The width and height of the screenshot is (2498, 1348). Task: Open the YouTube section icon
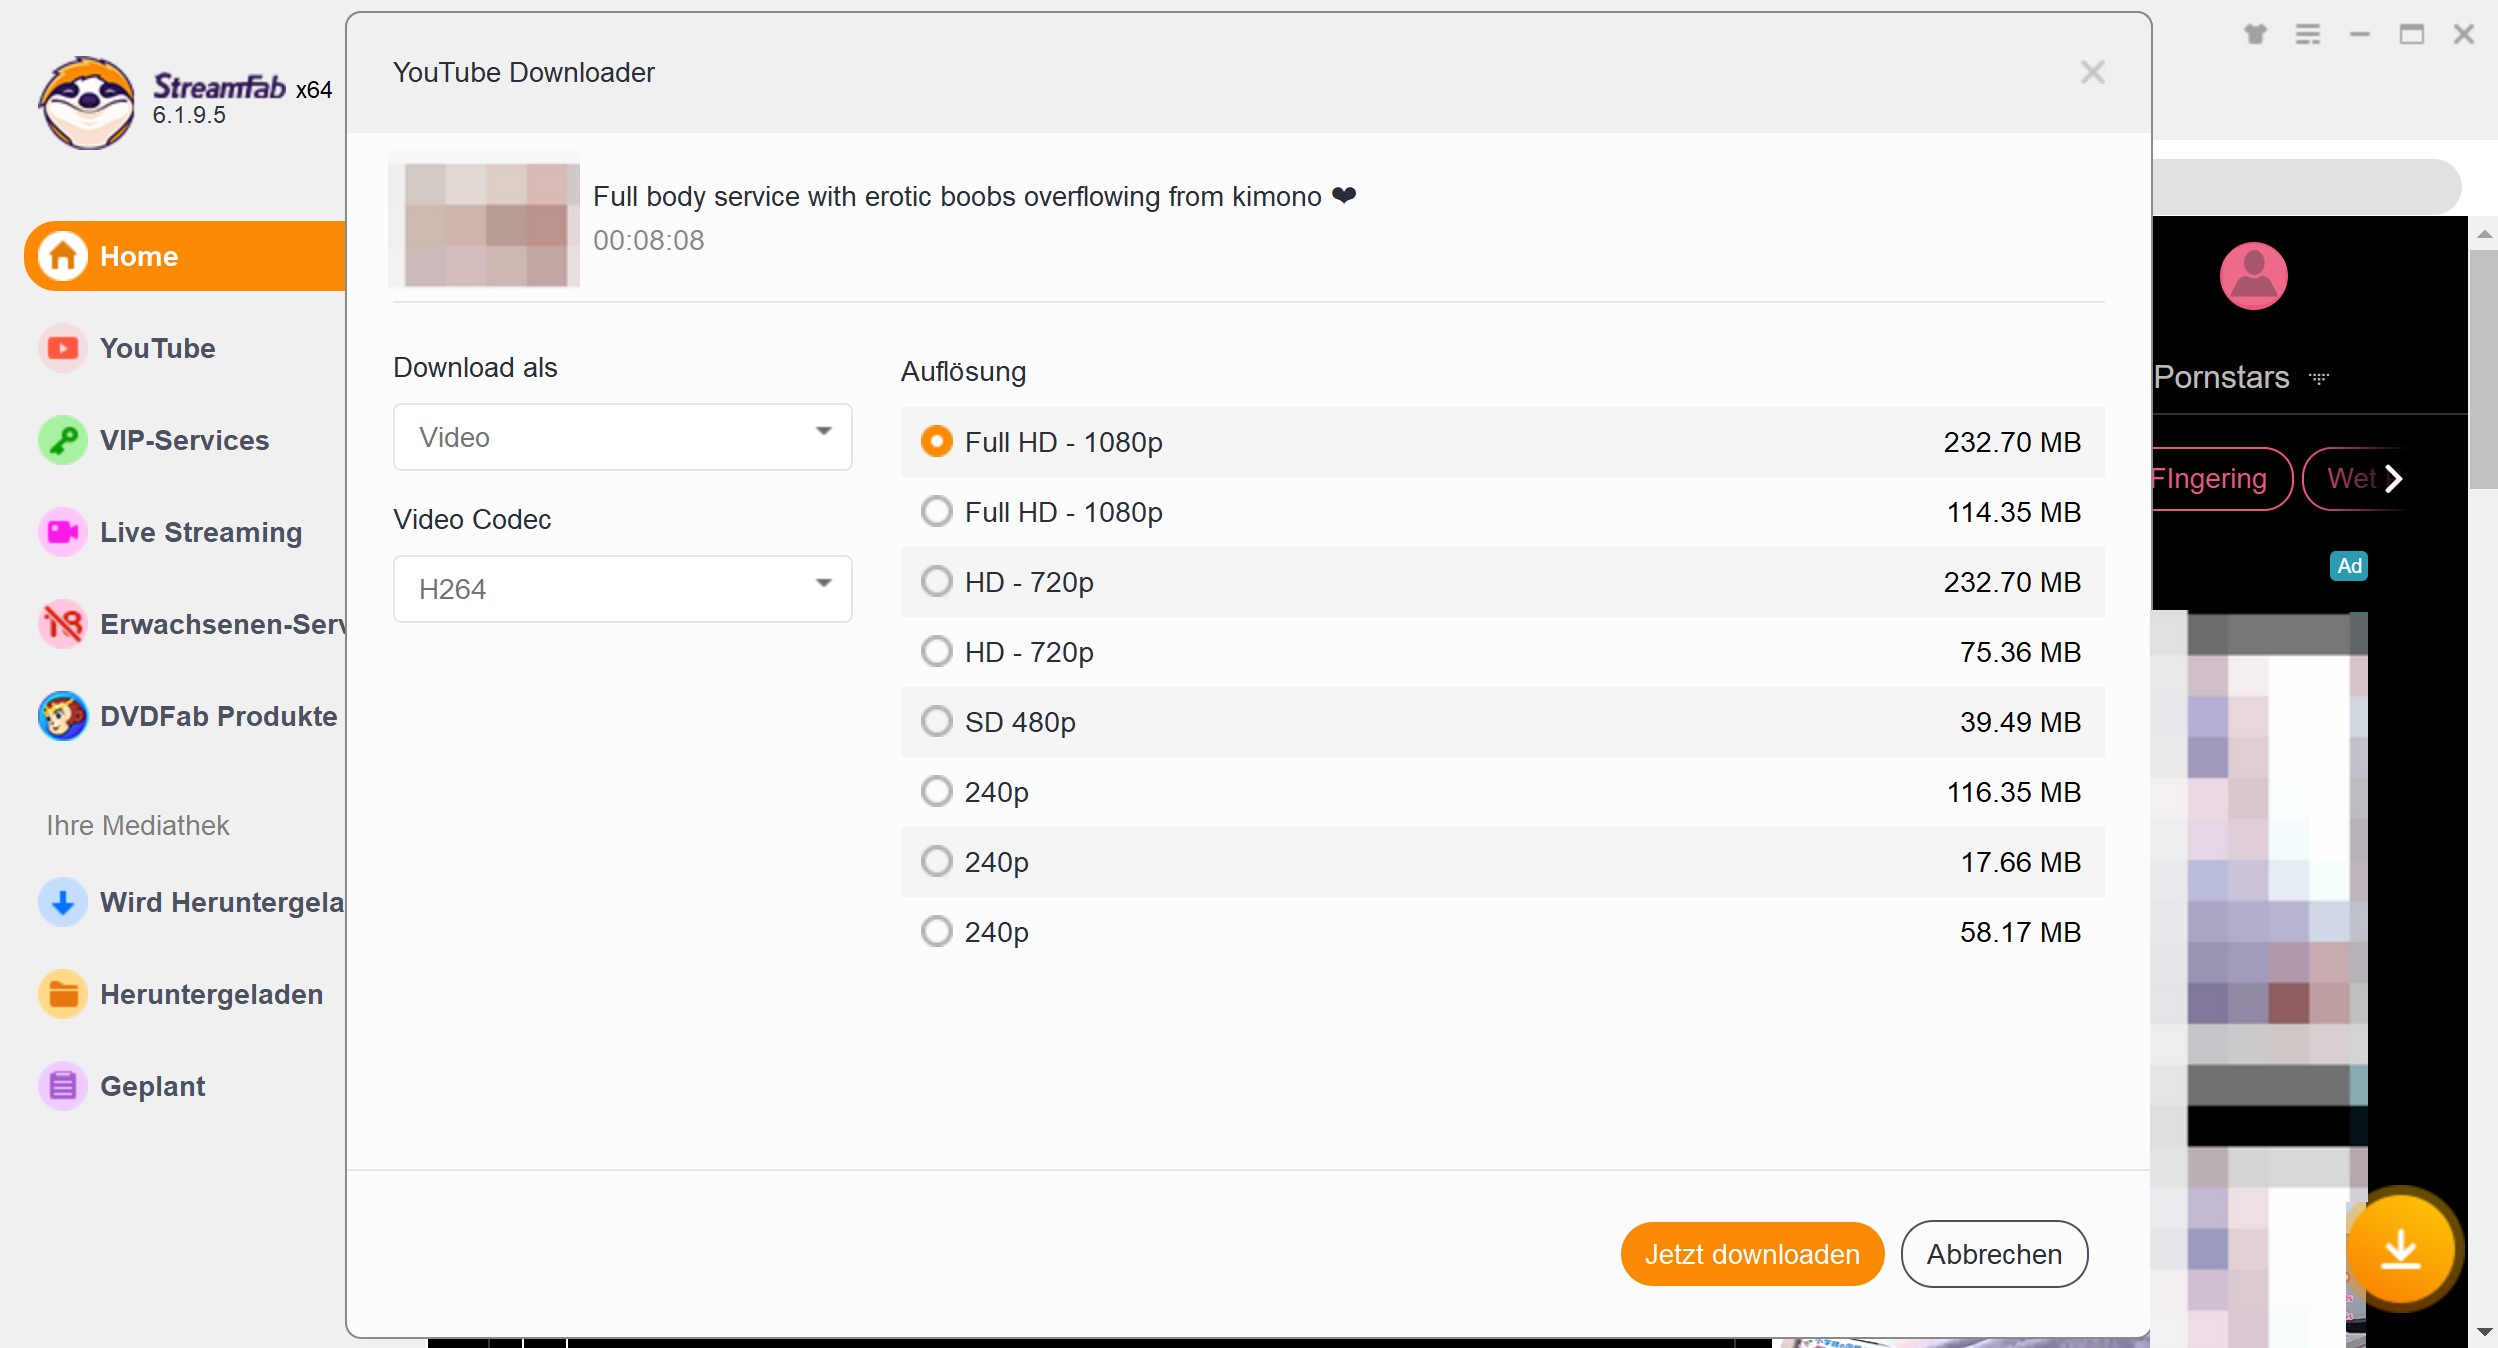[x=61, y=349]
